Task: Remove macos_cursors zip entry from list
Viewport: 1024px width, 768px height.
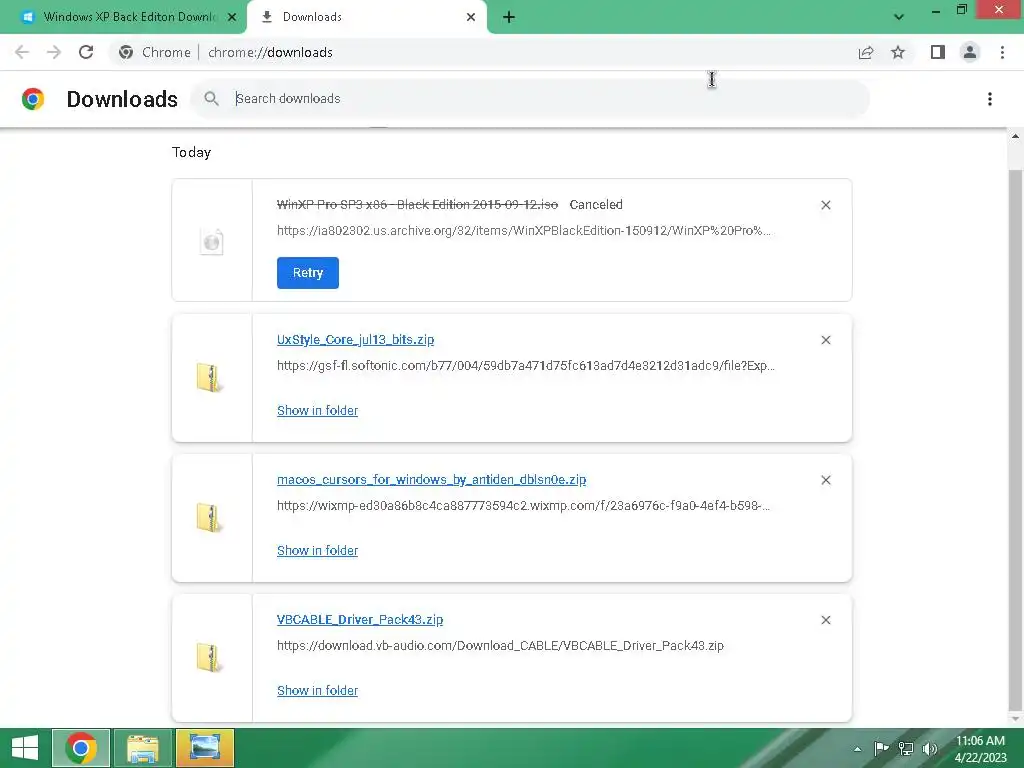Action: pyautogui.click(x=825, y=480)
